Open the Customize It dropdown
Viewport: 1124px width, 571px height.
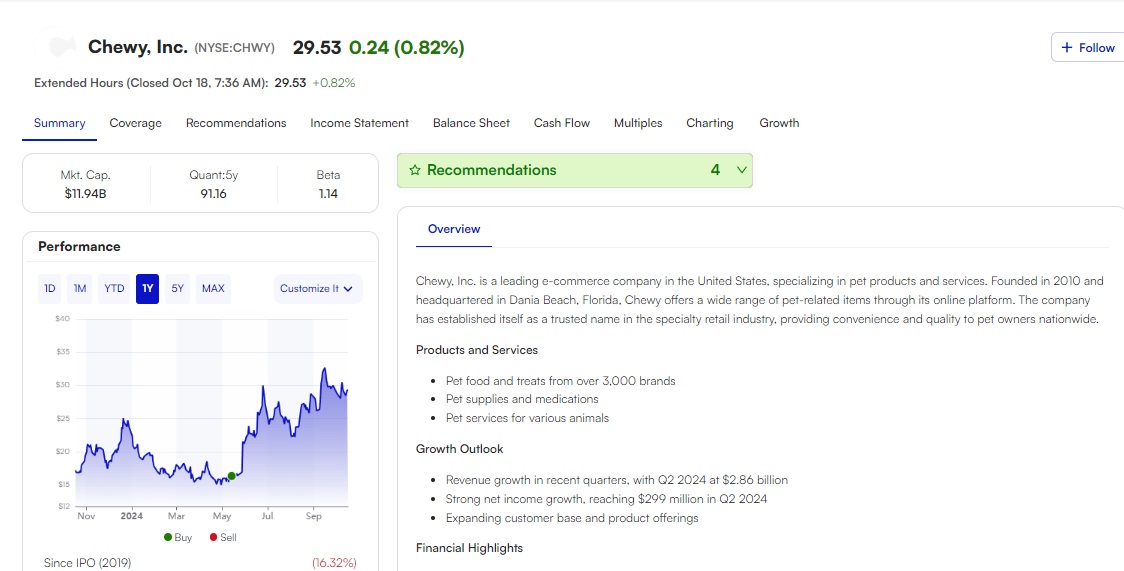(318, 289)
